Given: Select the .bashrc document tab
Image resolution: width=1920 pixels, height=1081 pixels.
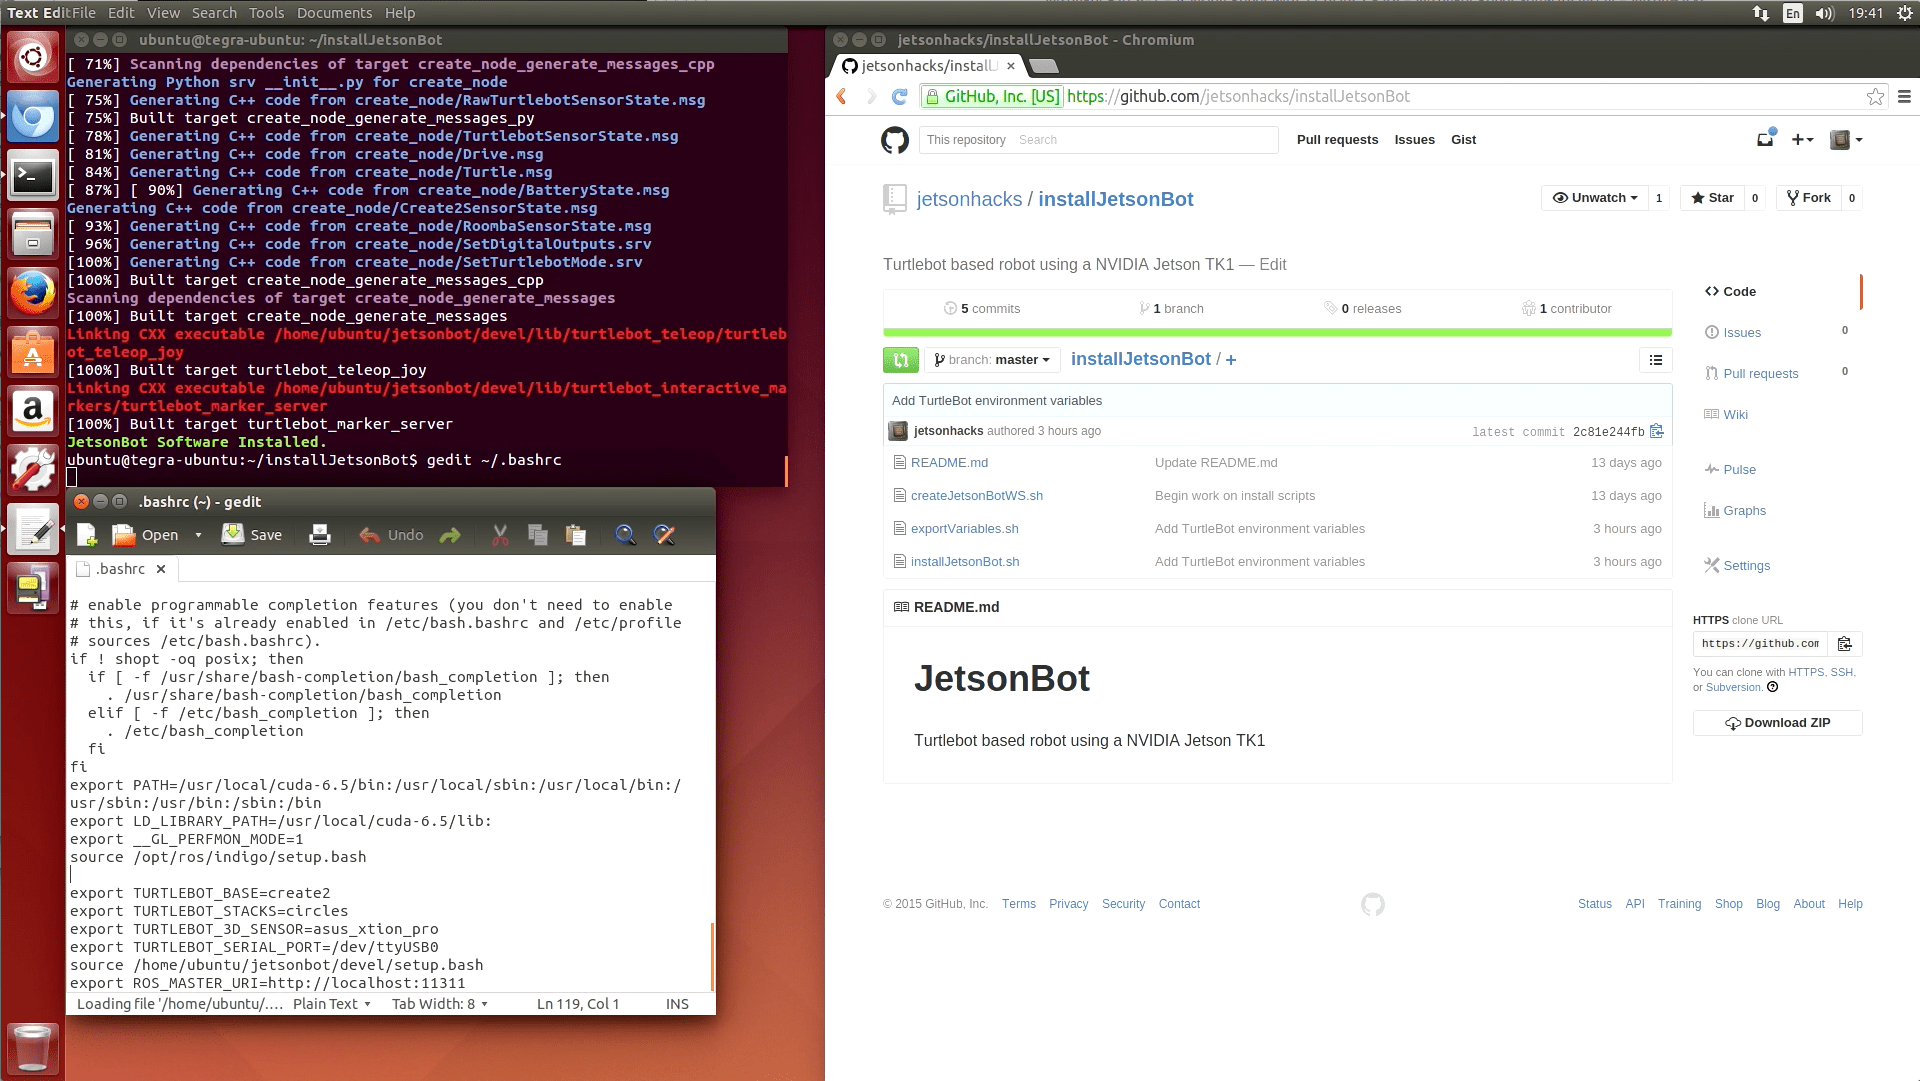Looking at the screenshot, I should coord(120,569).
